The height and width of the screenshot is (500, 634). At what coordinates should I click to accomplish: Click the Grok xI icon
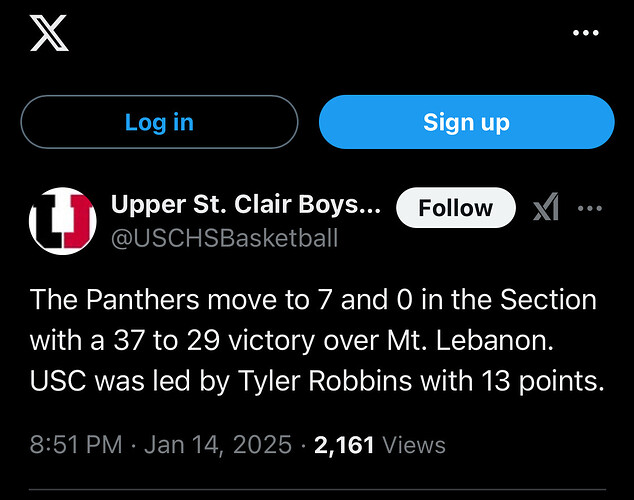546,207
